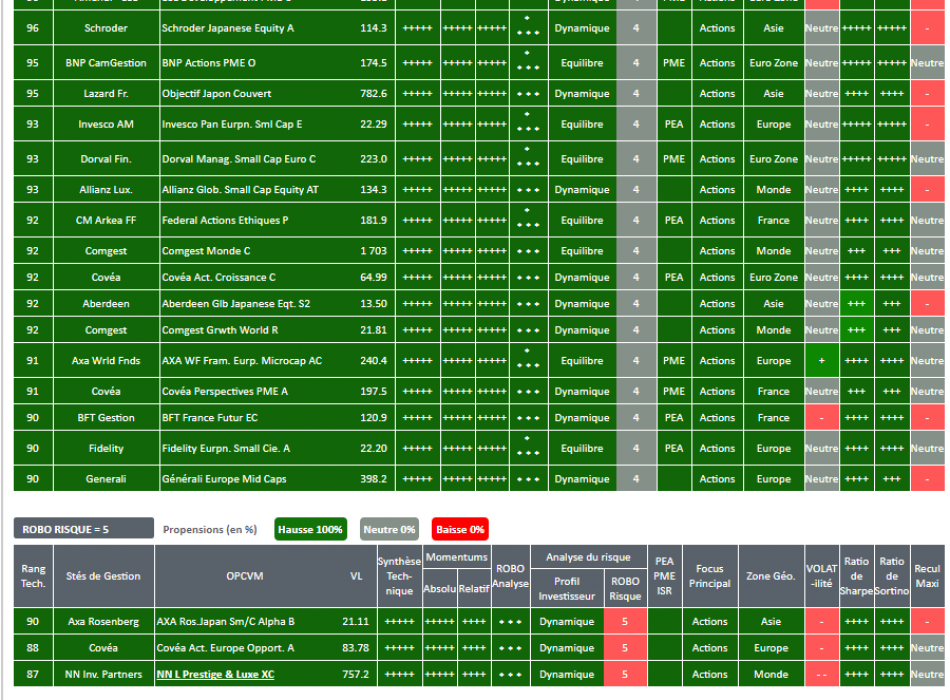Click the Synthèse Technique column header
Screen dimensions: 950x700
399,576
